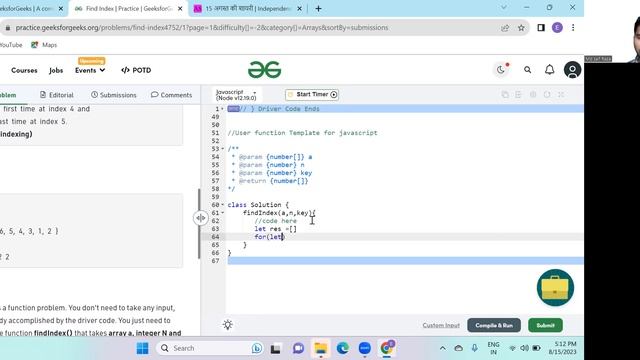Open the site search magnifier
640x360 pixels.
coord(527,70)
